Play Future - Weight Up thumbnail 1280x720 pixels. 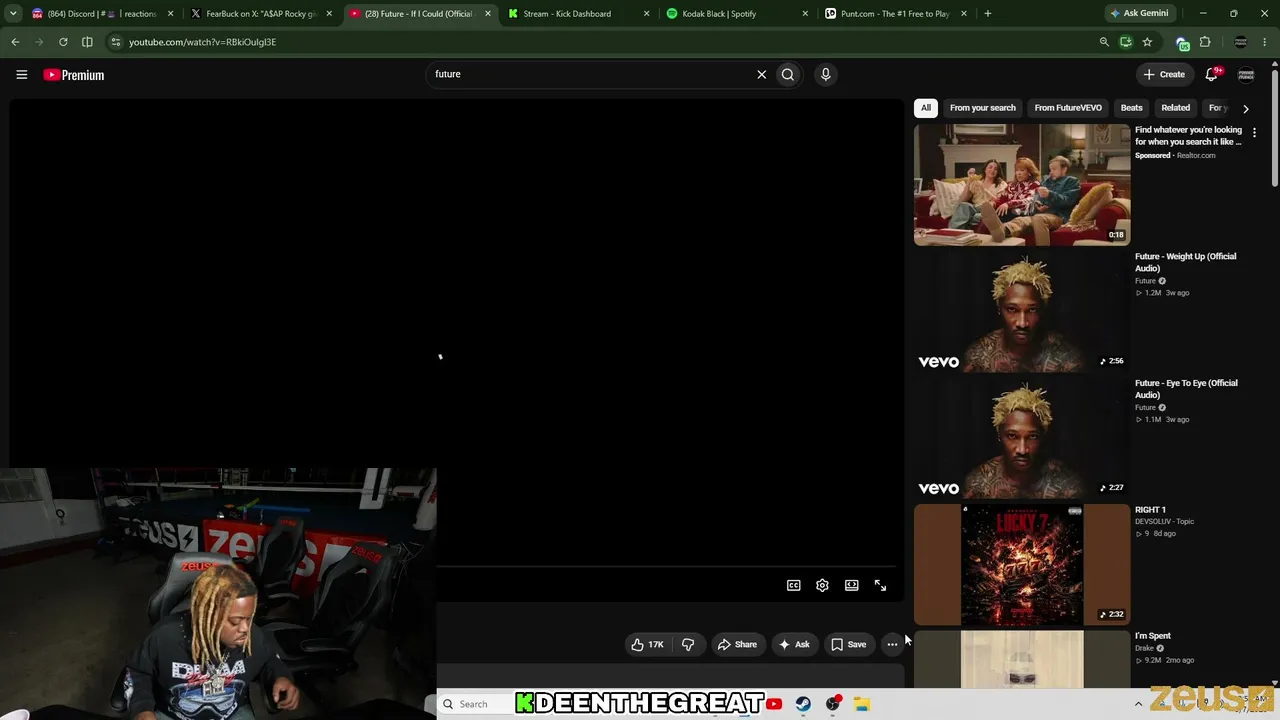[x=1022, y=311]
